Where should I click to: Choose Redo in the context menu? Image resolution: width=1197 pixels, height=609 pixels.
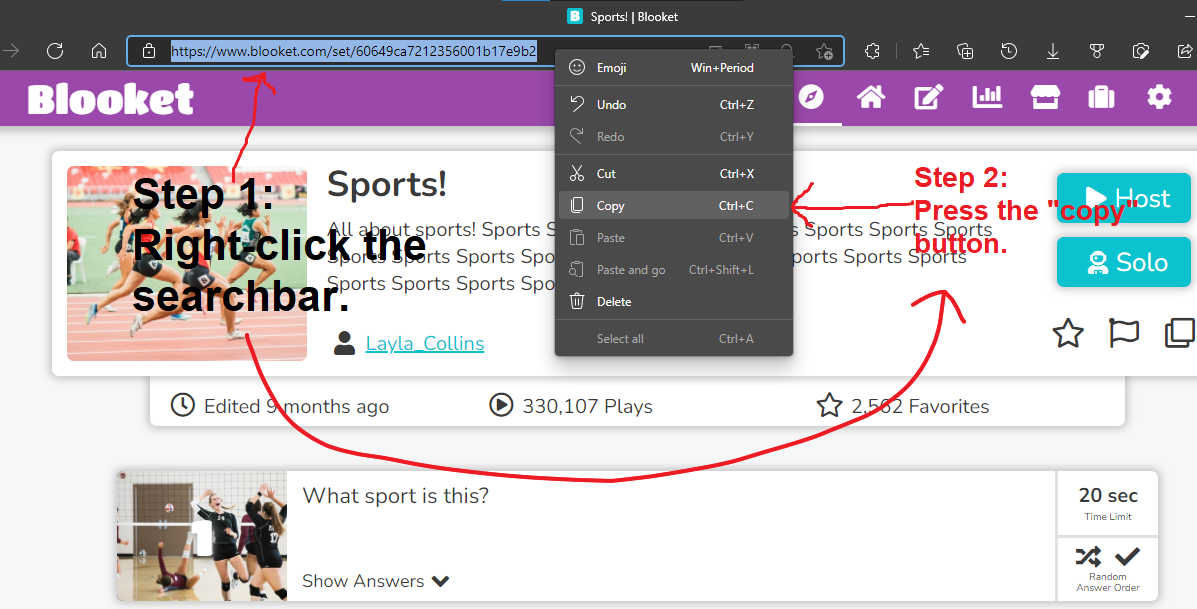pos(674,137)
